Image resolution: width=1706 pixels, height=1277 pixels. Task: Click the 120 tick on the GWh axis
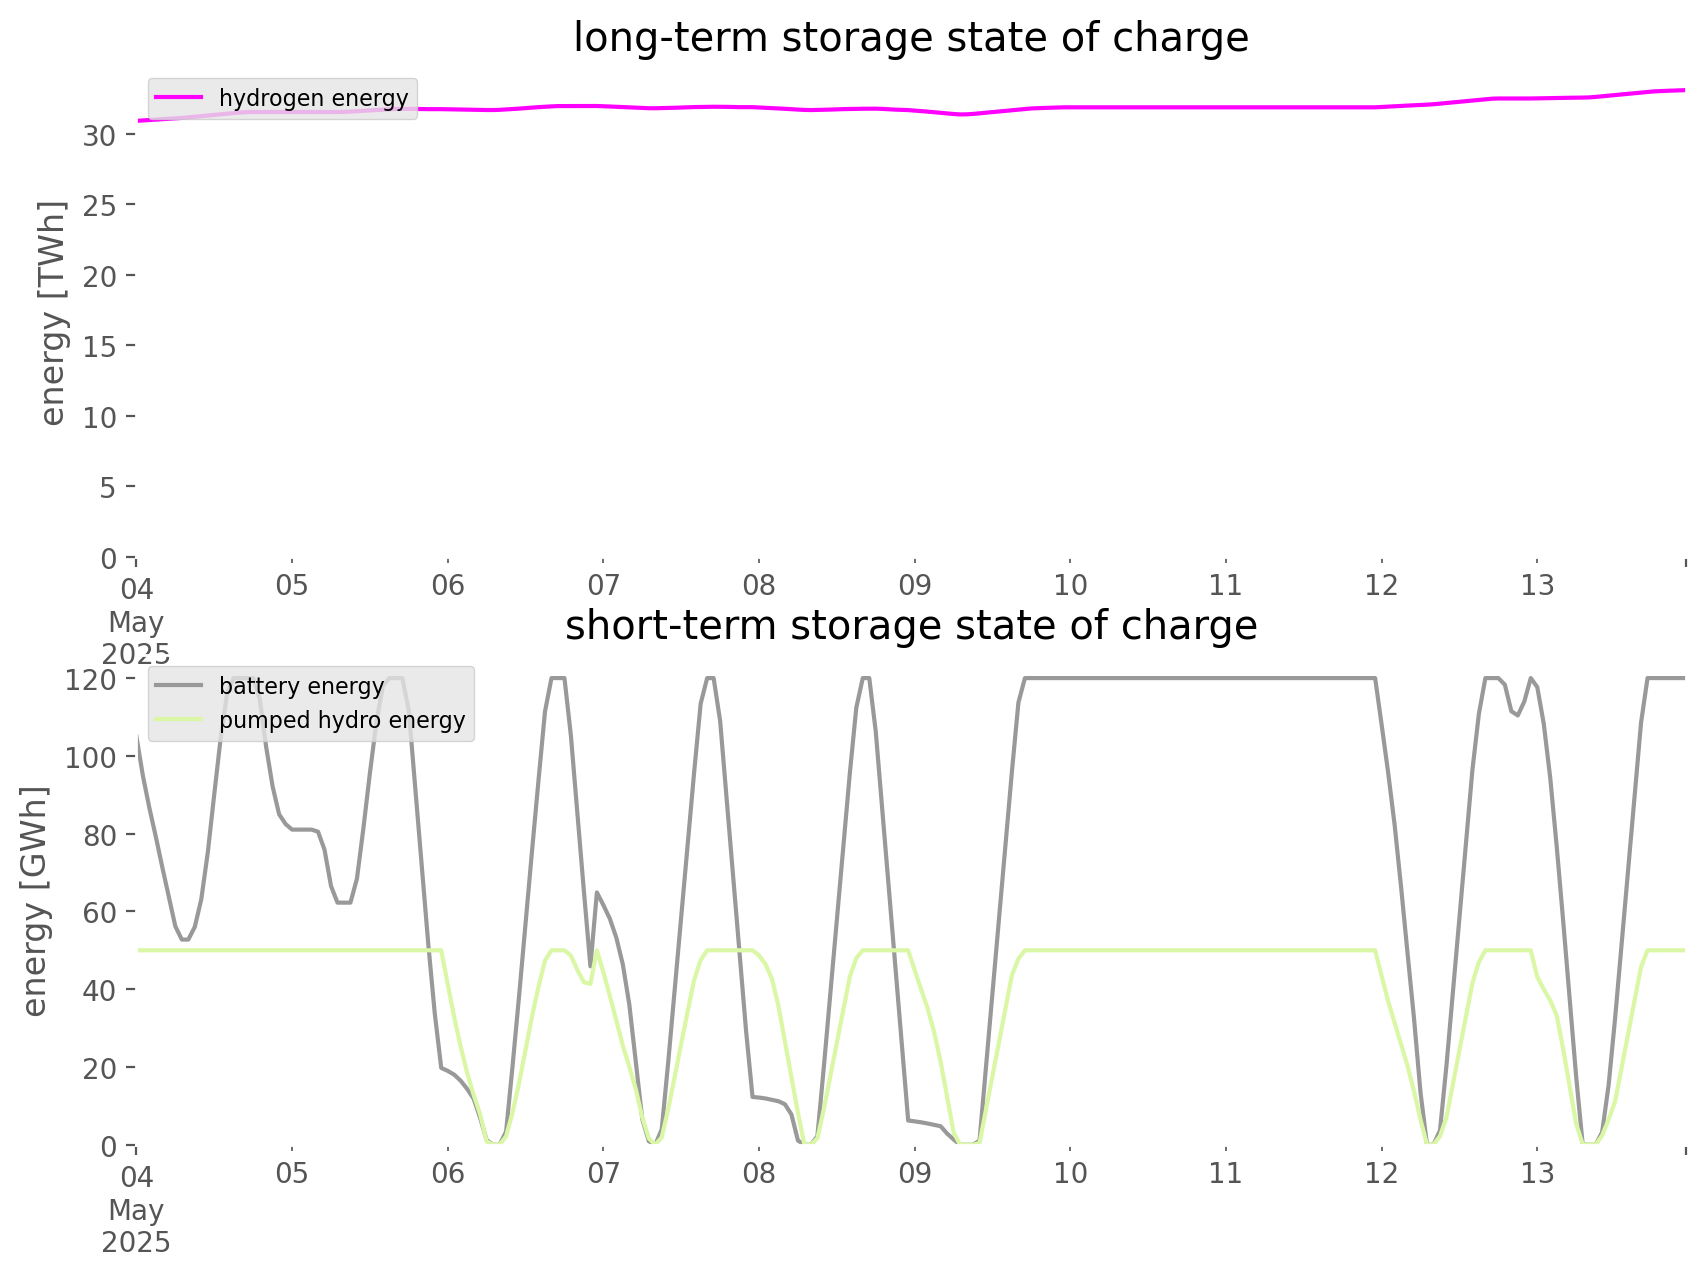coord(93,680)
